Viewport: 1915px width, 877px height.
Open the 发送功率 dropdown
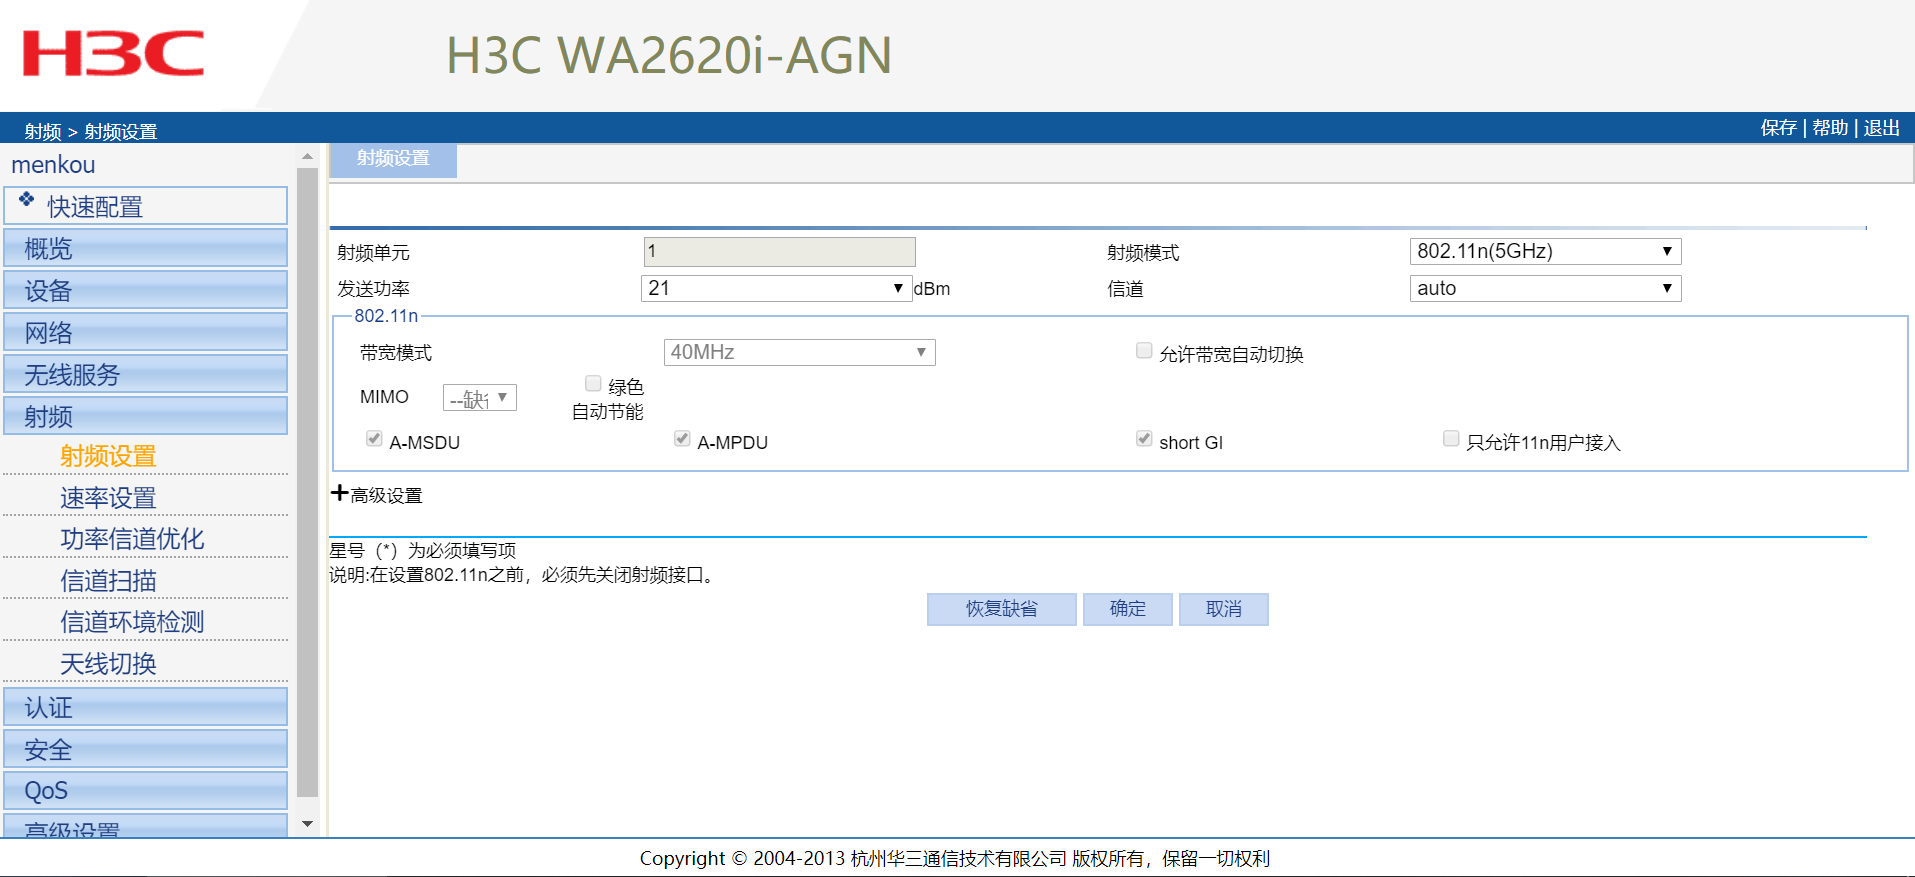tap(776, 288)
